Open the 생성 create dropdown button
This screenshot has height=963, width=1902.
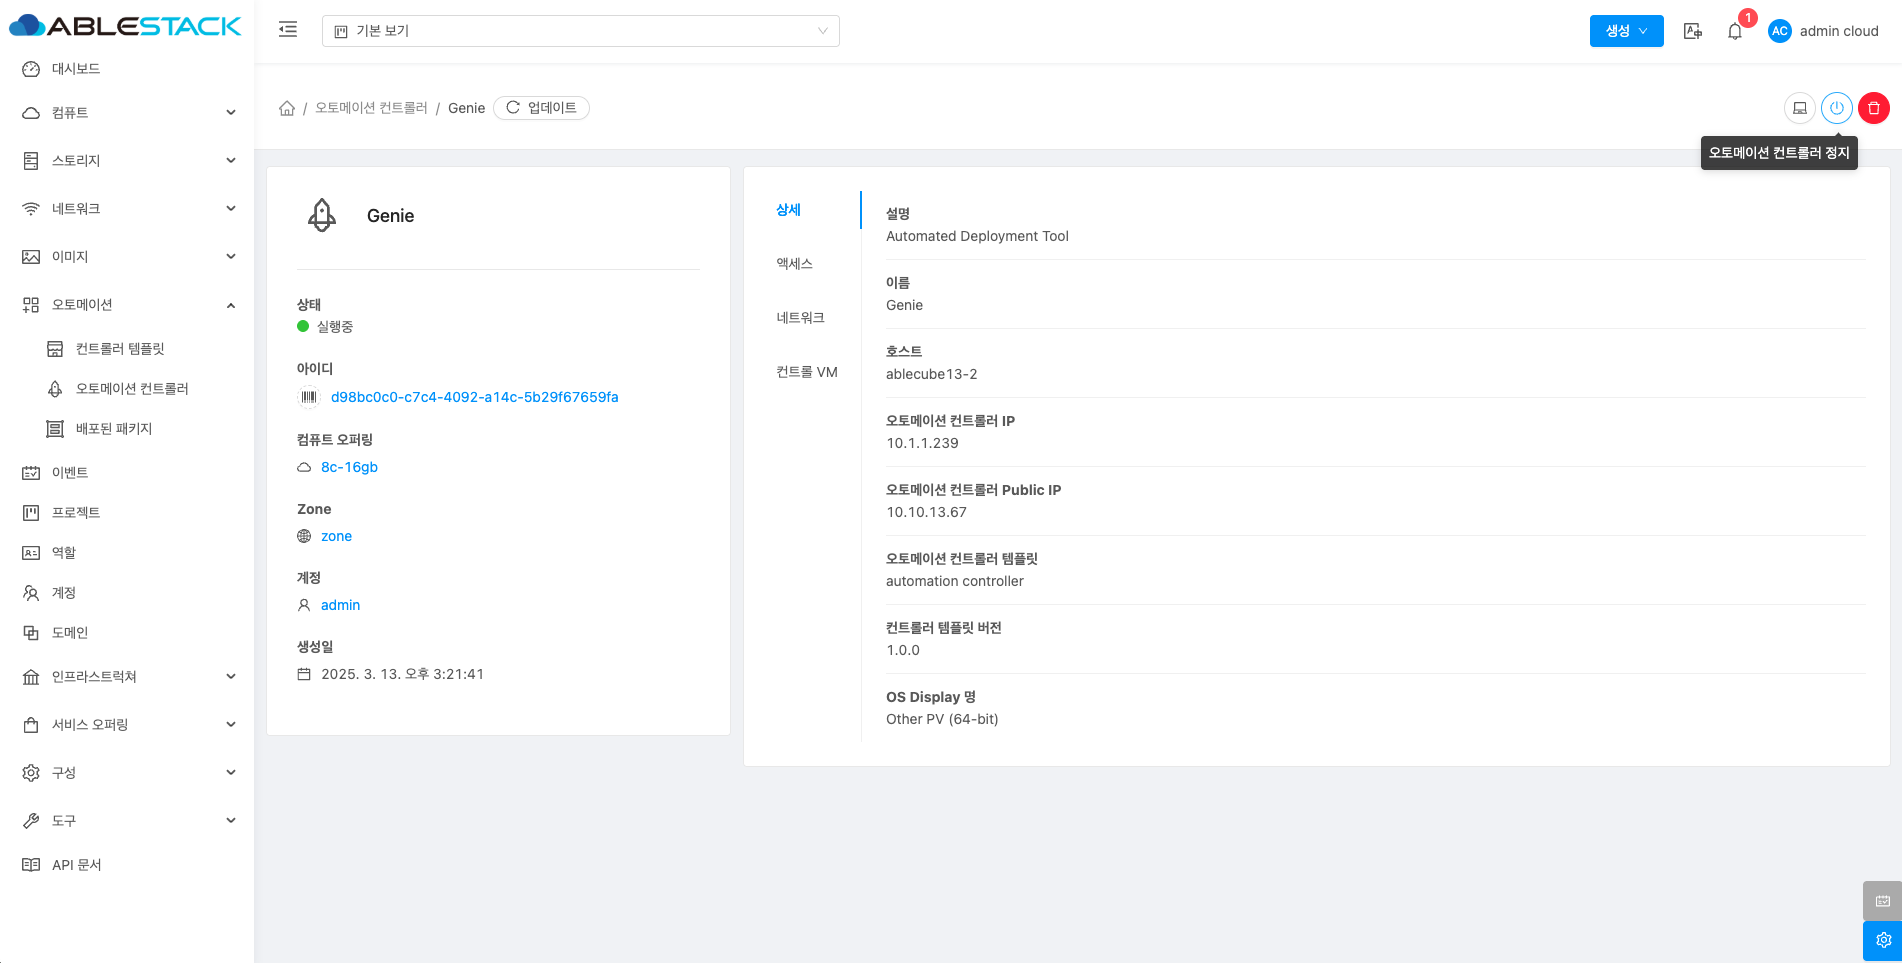1626,31
